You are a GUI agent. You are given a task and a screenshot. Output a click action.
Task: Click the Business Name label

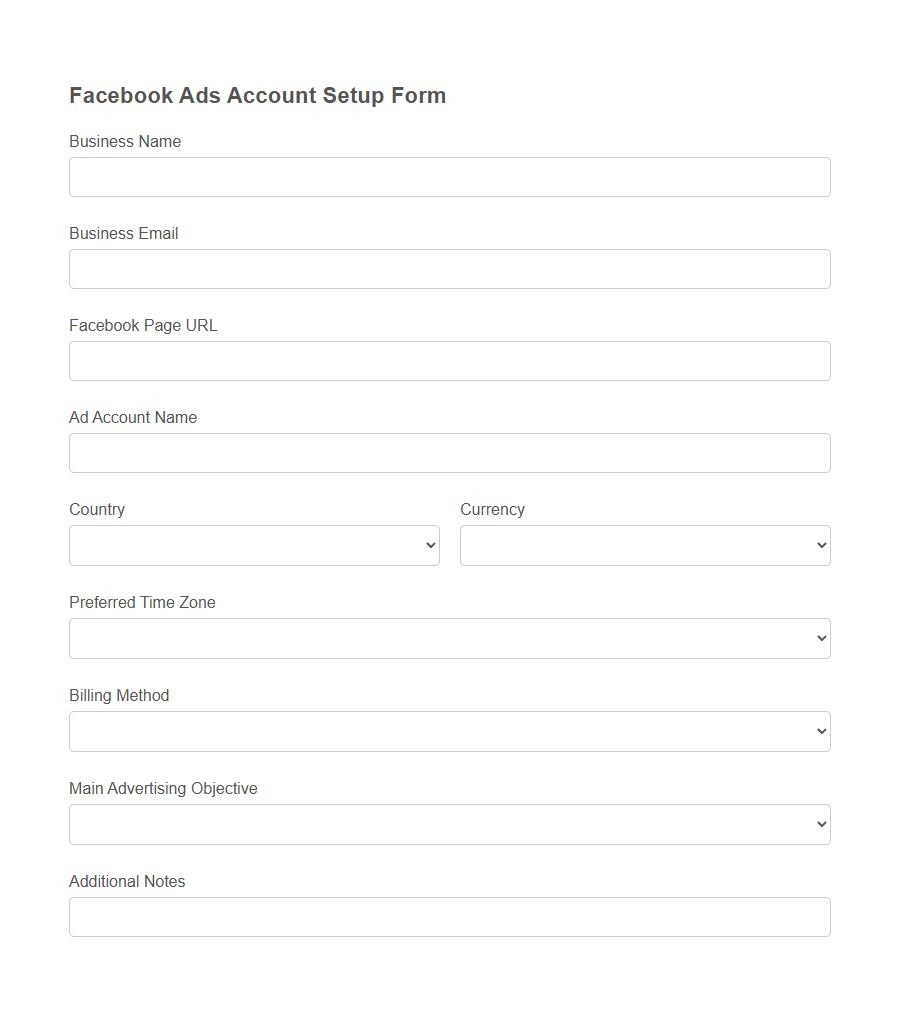(x=124, y=141)
